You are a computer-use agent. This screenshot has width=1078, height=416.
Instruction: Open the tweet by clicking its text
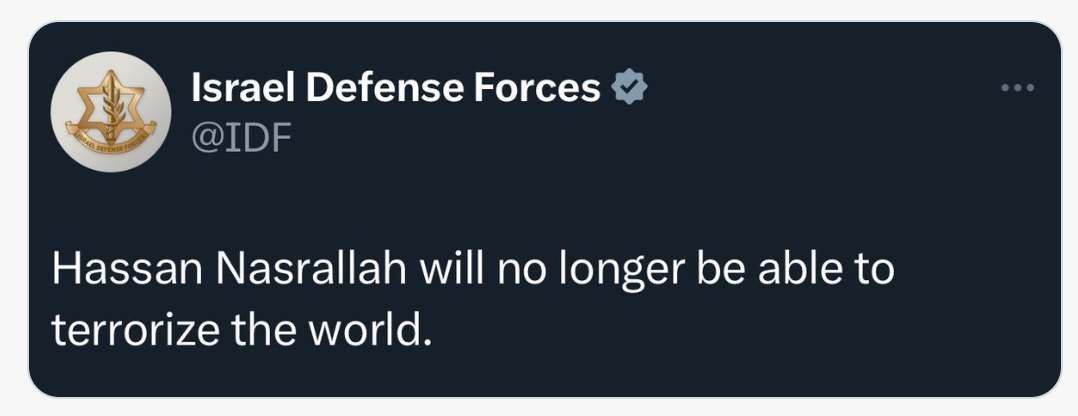pyautogui.click(x=473, y=300)
